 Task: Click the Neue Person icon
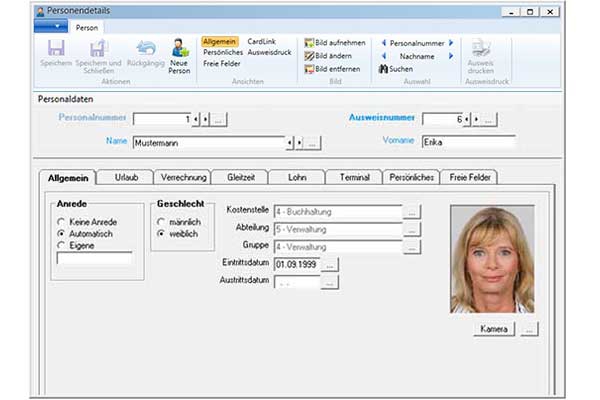[180, 49]
